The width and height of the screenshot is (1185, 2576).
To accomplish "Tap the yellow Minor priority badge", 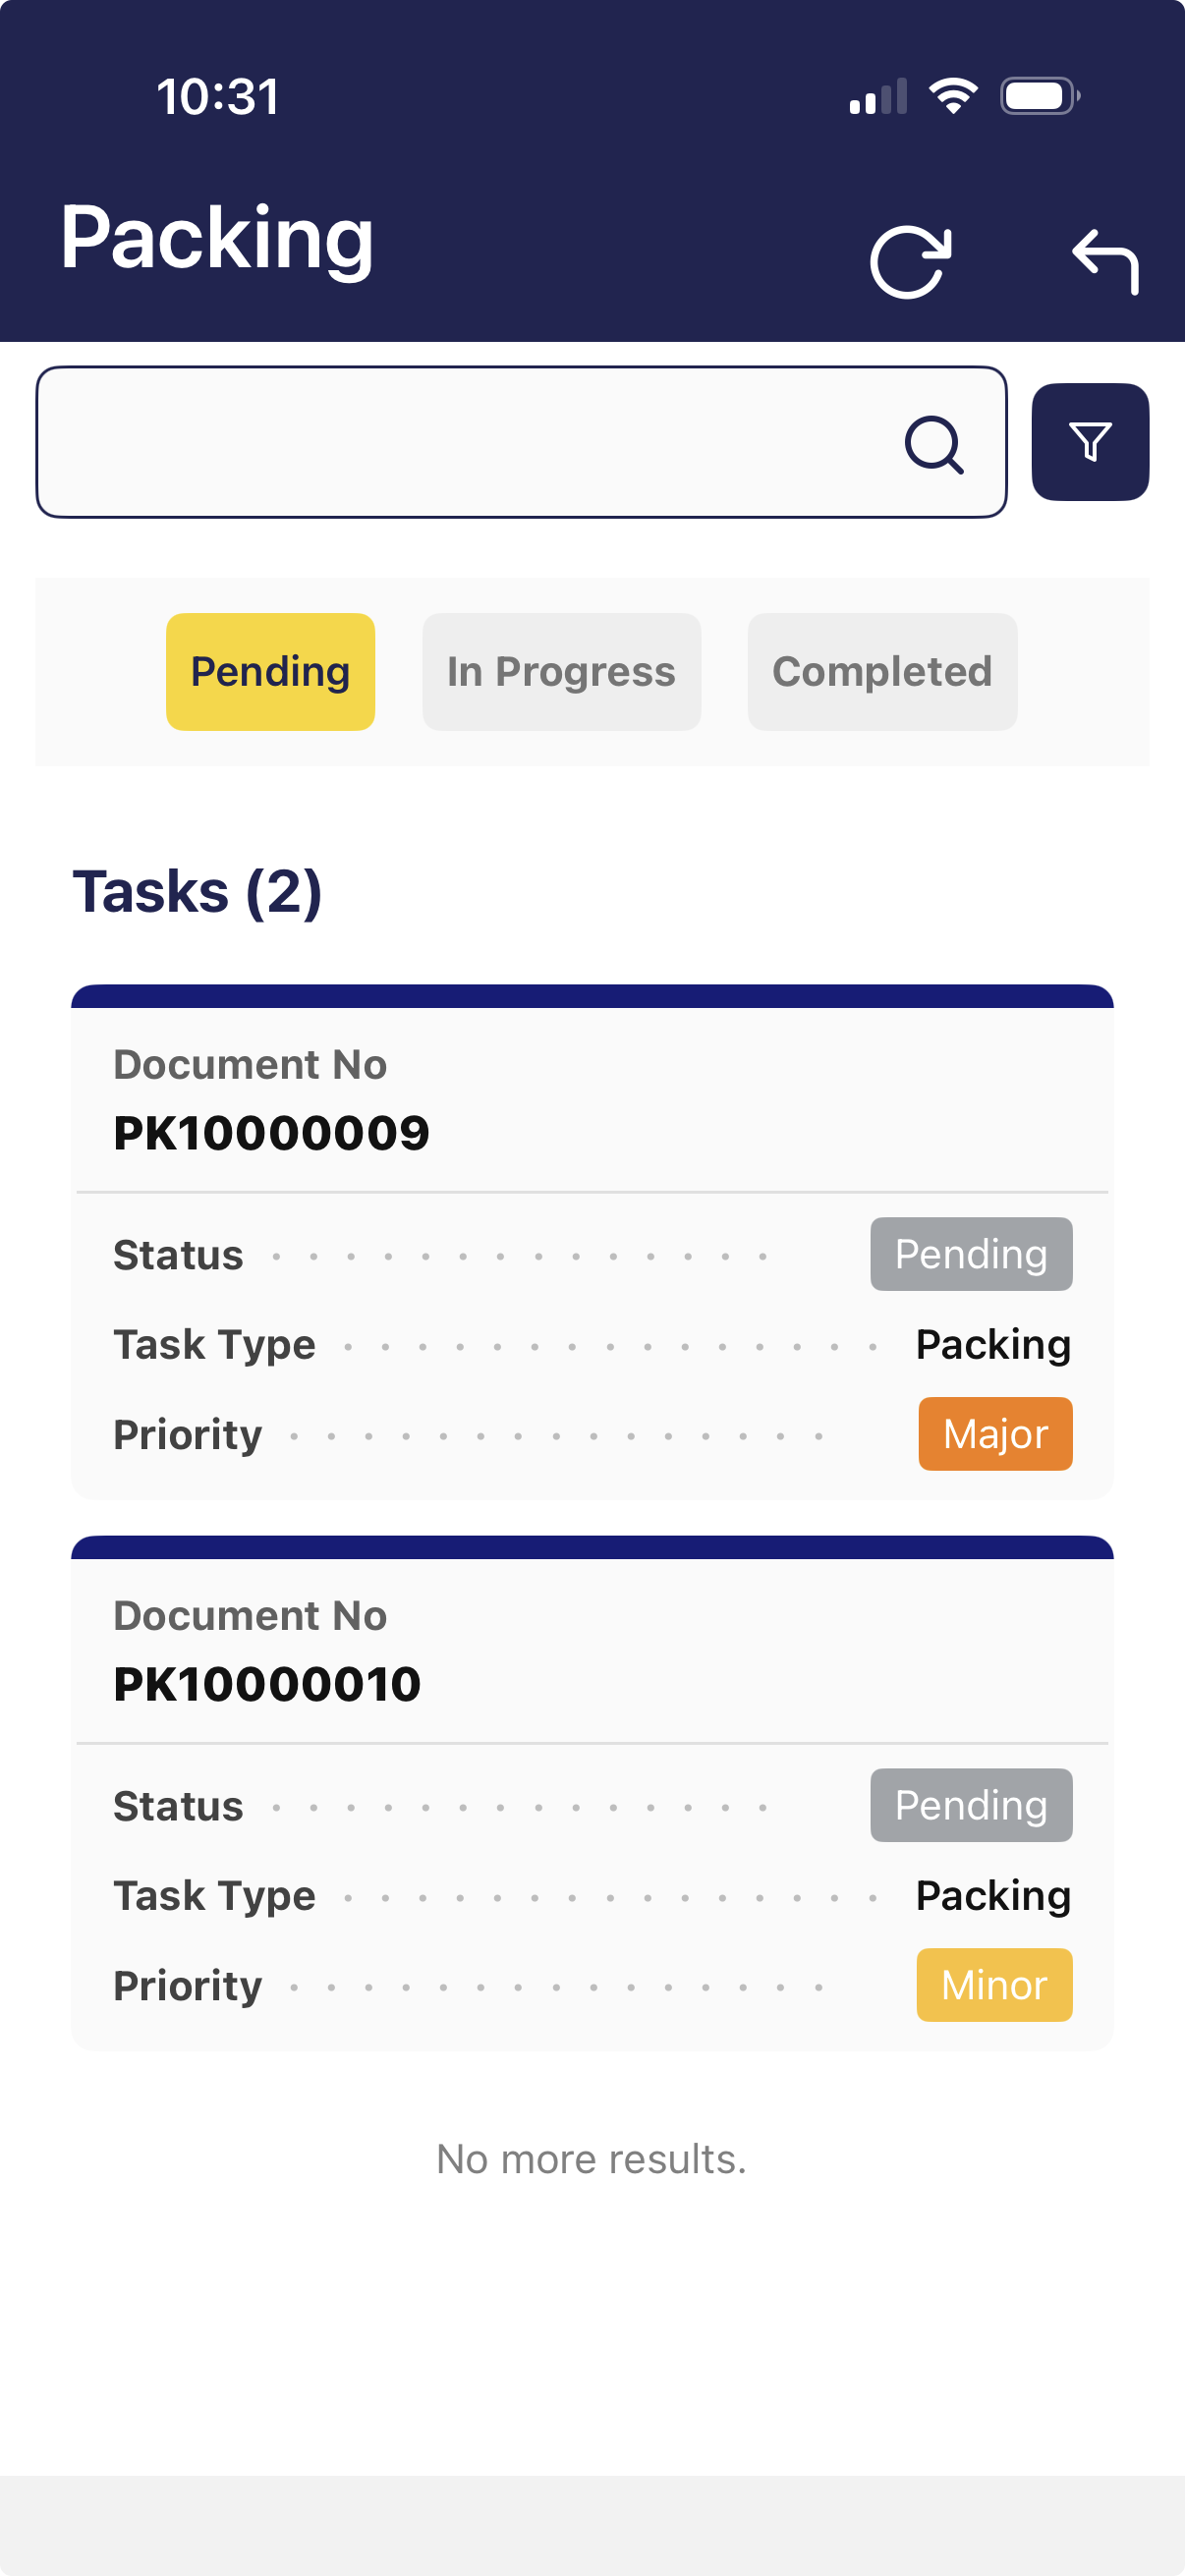I will click(x=994, y=1985).
